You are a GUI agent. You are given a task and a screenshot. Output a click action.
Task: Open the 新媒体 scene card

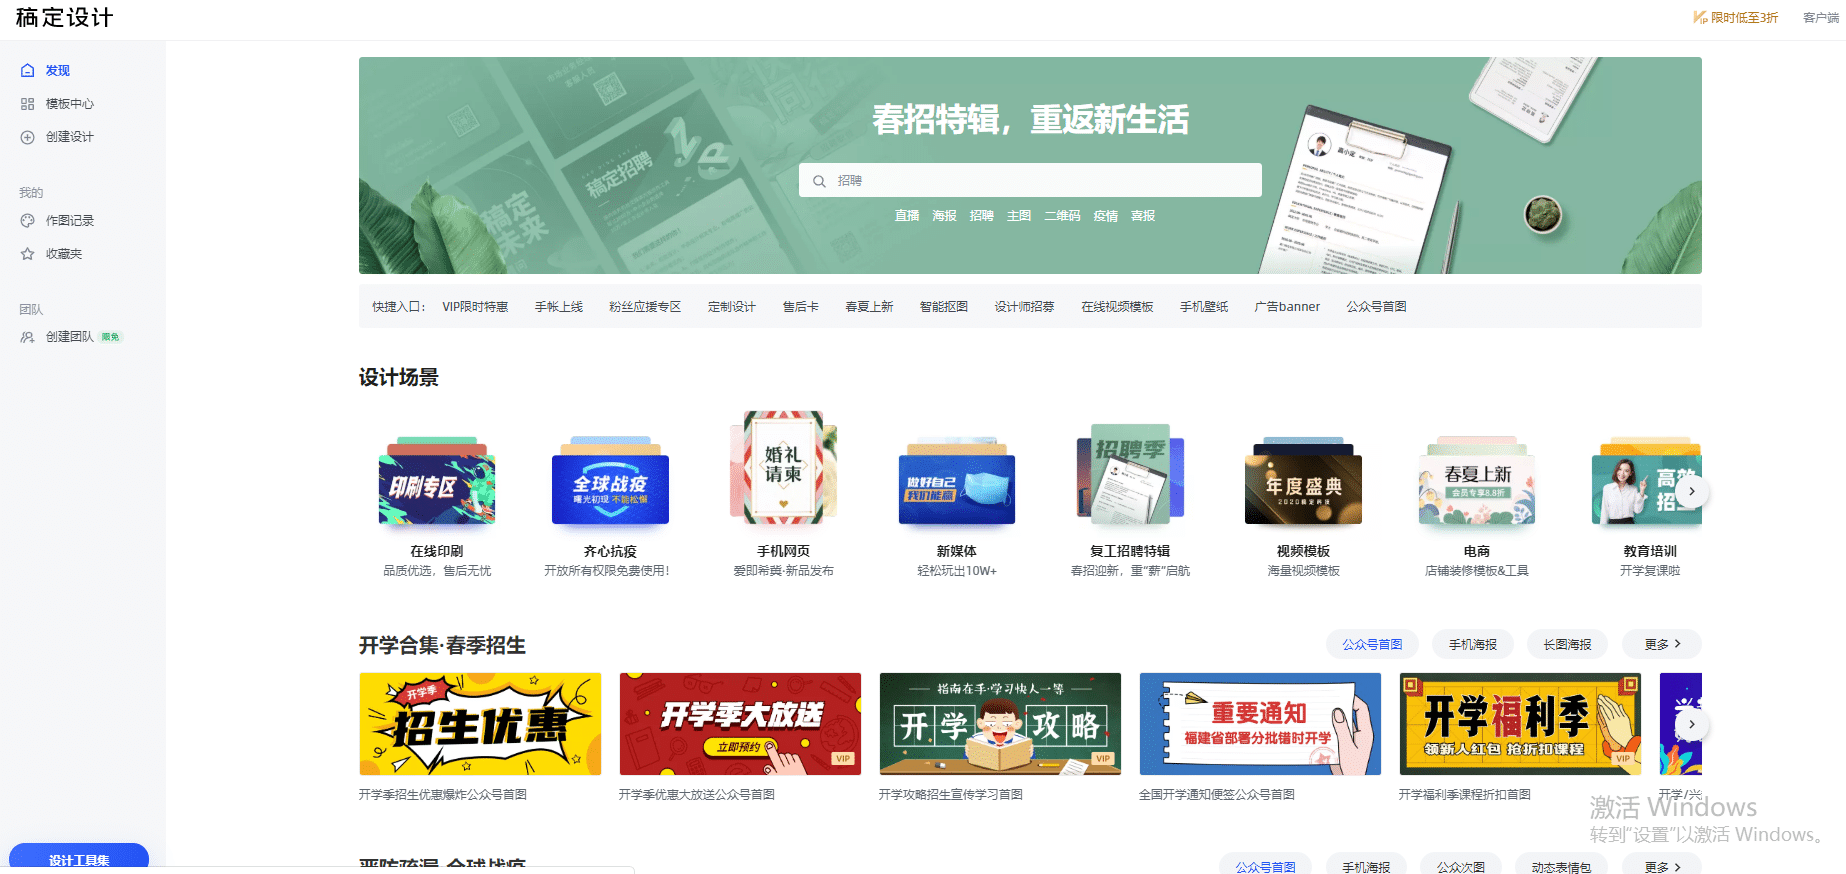(957, 482)
